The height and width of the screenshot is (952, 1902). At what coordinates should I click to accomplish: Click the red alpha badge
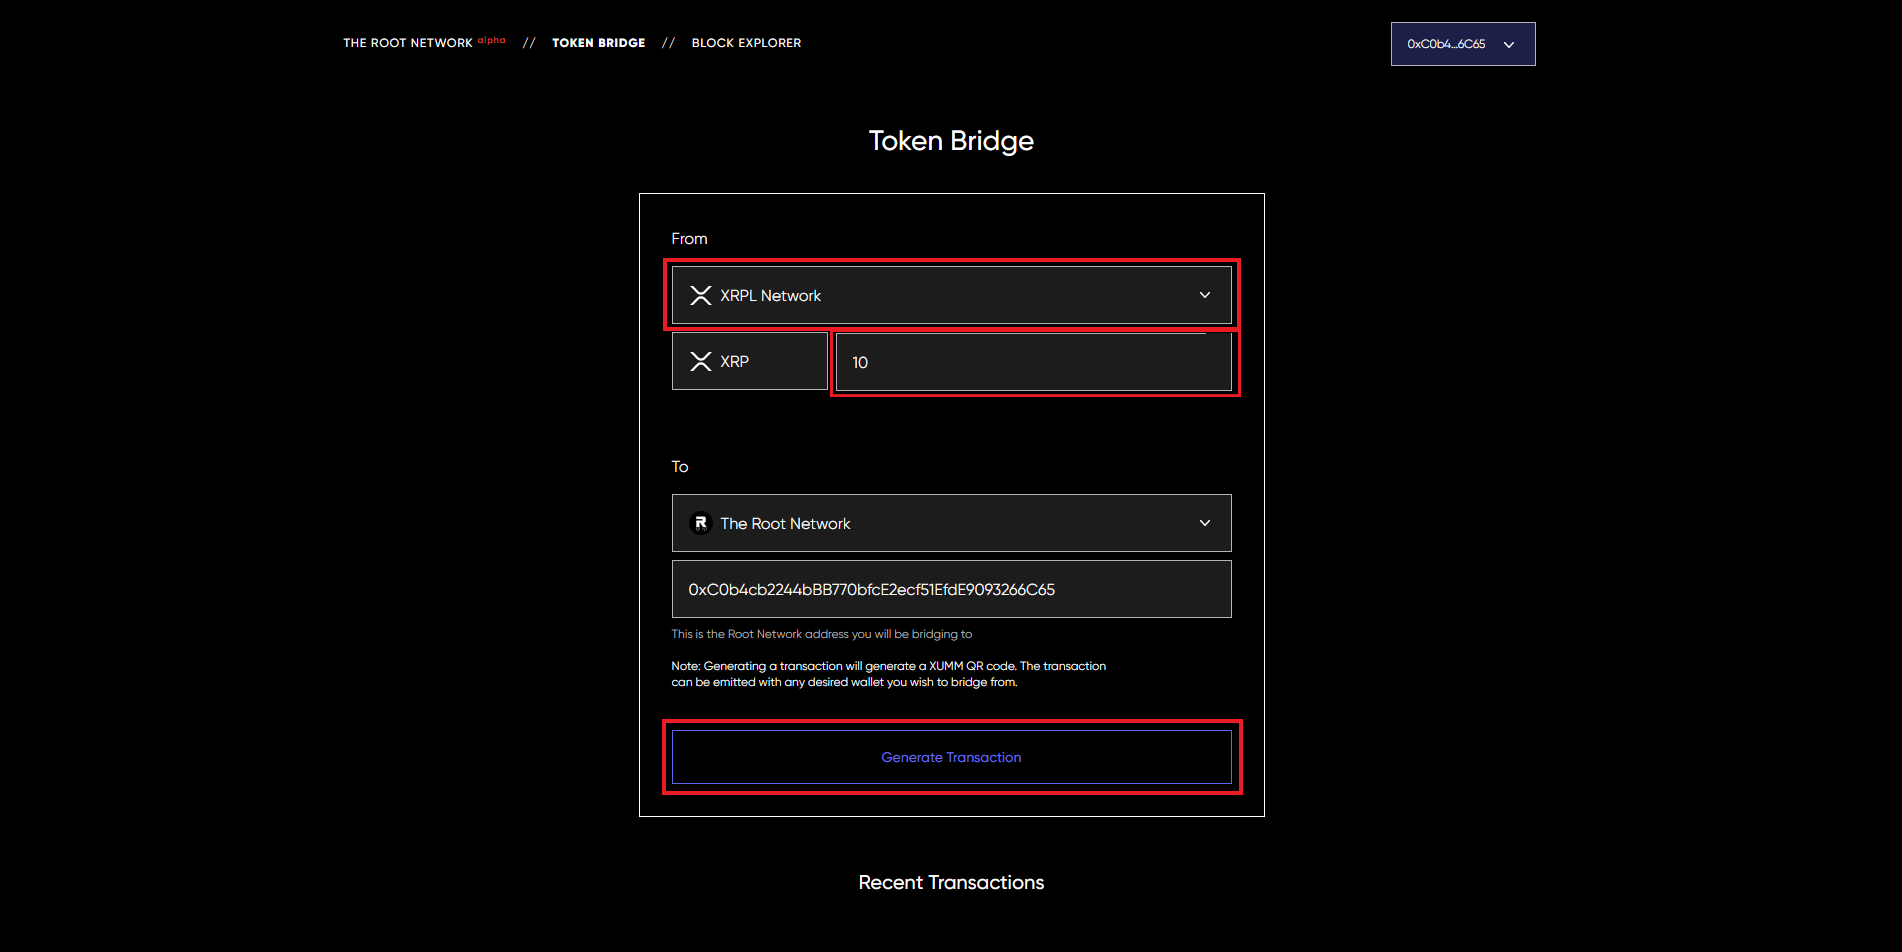(491, 40)
